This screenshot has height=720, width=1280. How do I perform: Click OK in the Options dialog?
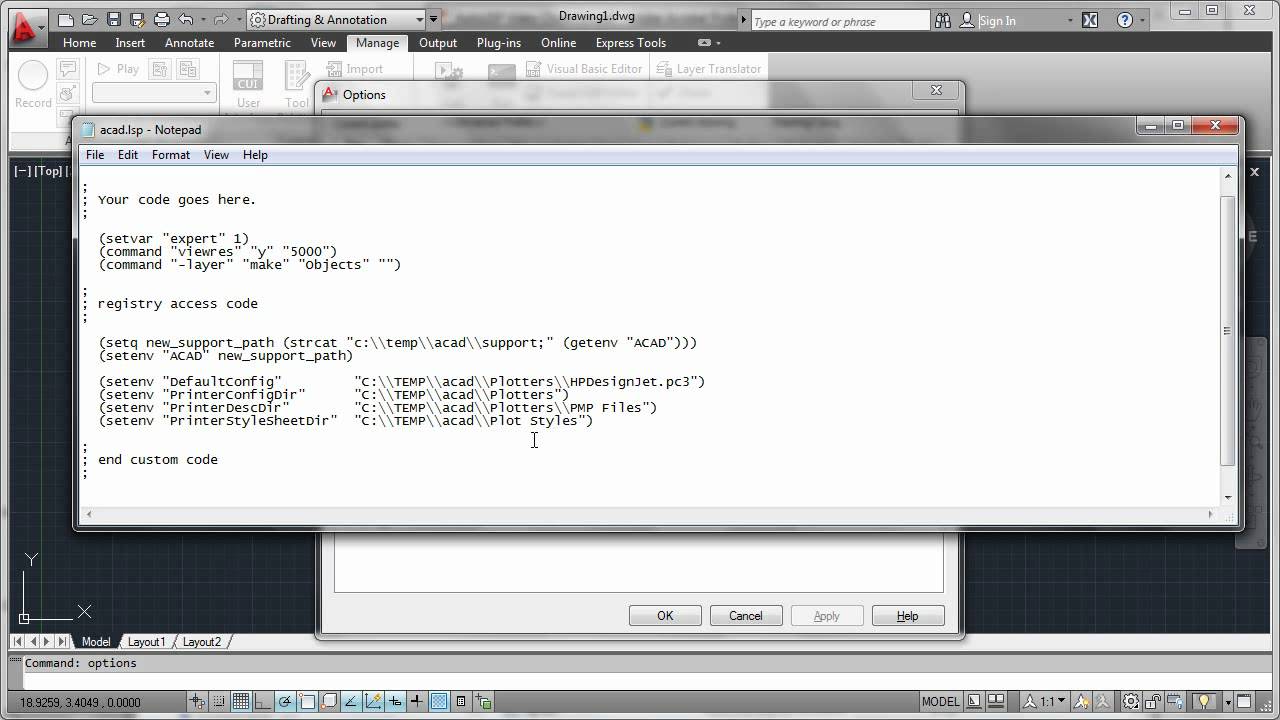pos(665,616)
